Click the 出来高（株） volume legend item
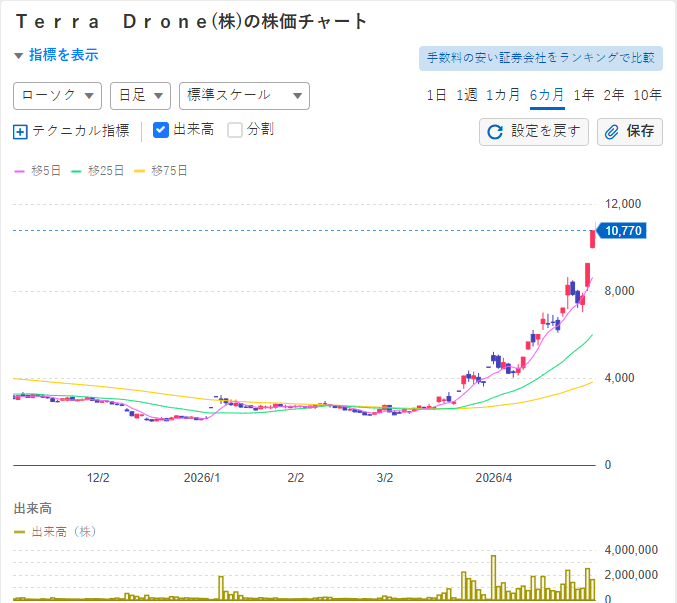The height and width of the screenshot is (603, 677). pos(55,532)
